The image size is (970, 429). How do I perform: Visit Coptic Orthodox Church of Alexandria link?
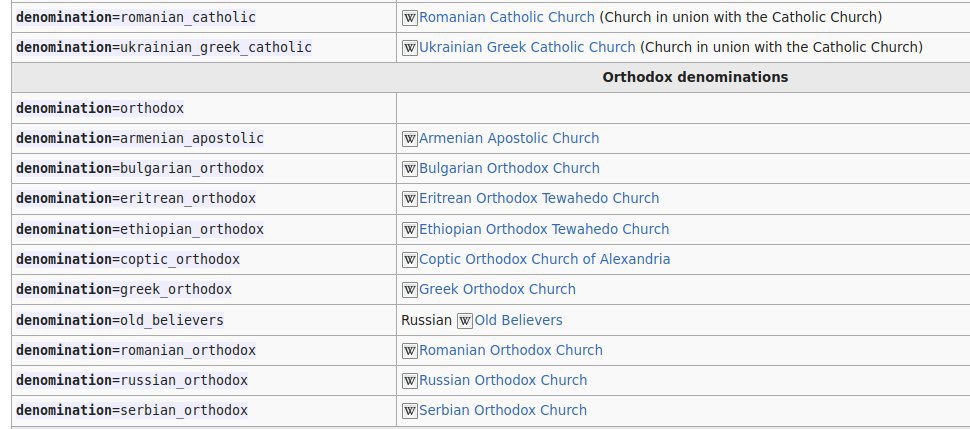point(544,259)
